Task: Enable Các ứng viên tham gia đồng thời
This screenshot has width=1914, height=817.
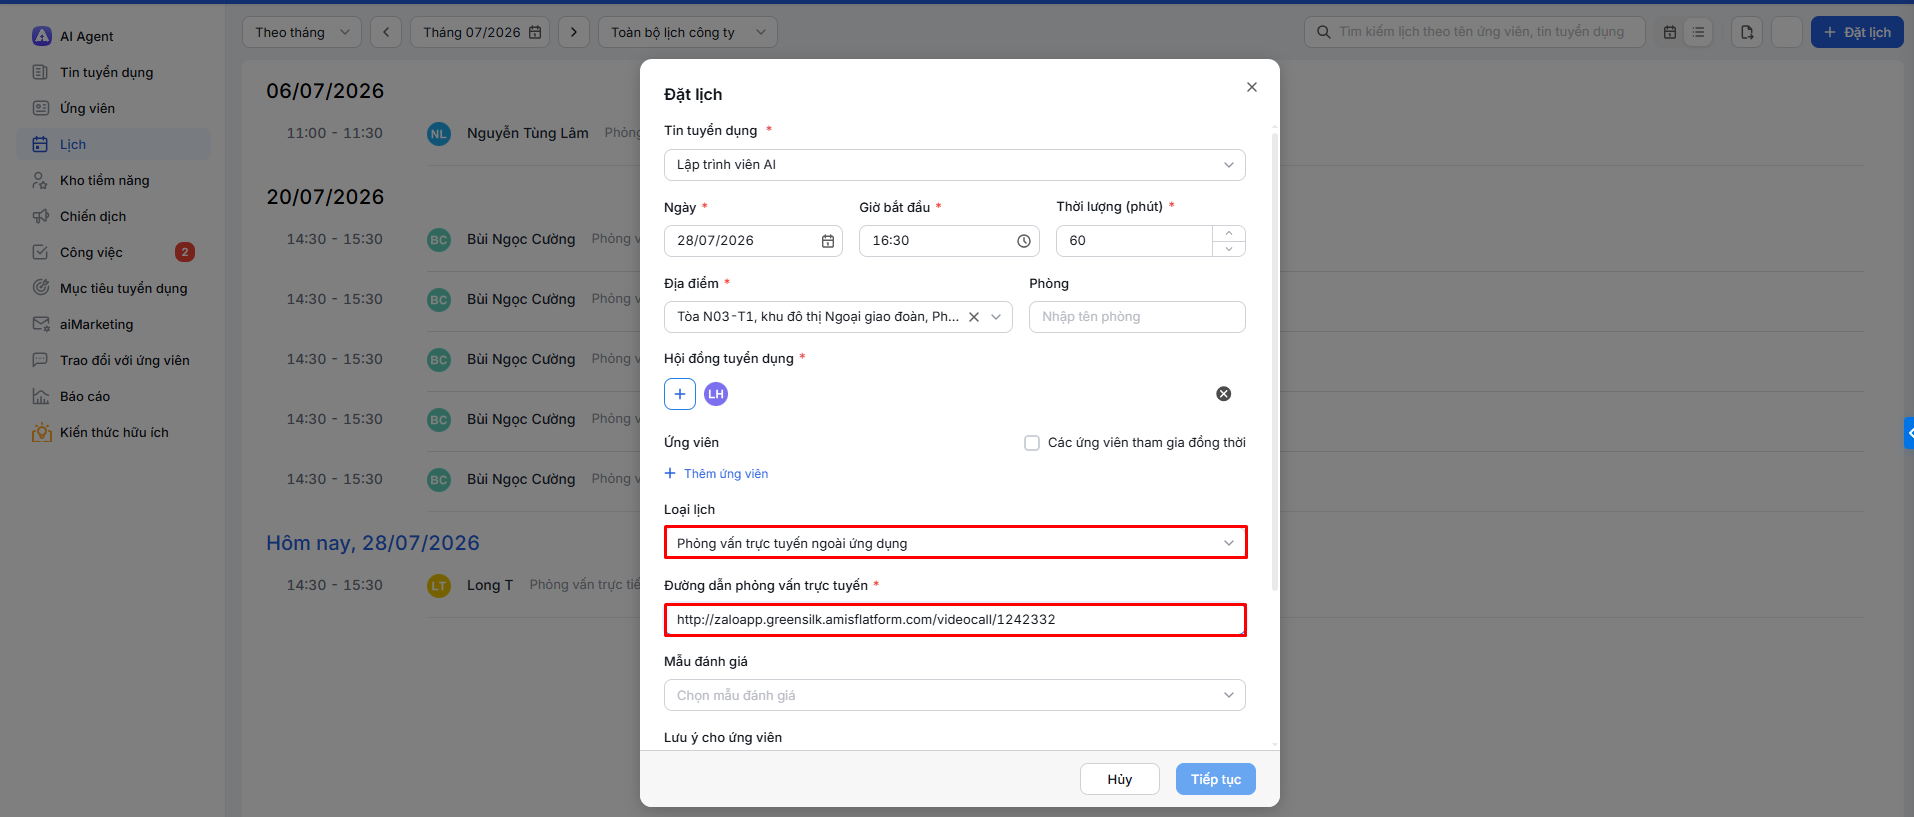Action: click(x=1032, y=443)
